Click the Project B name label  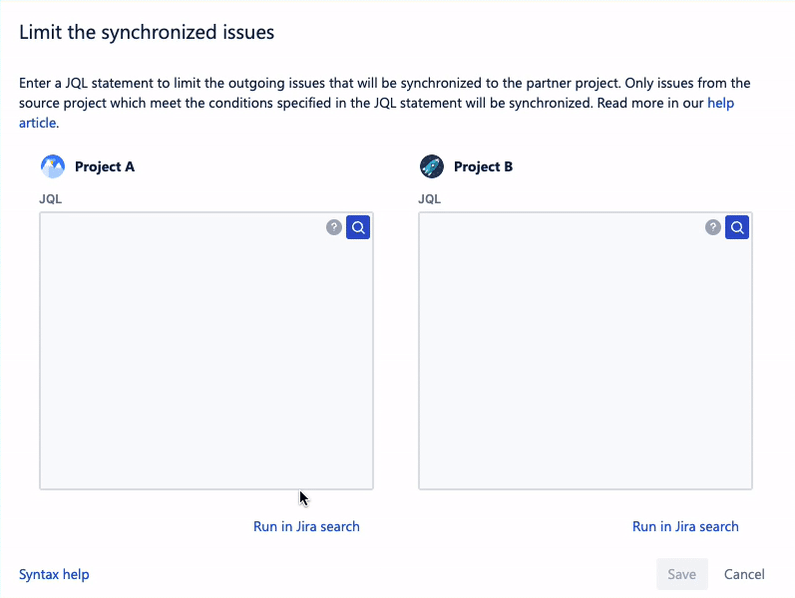tap(483, 167)
